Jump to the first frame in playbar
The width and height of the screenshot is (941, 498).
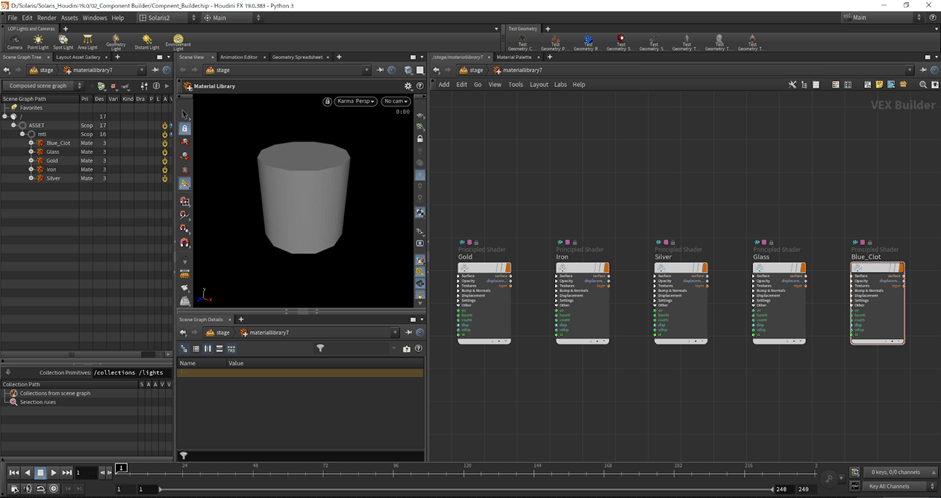point(14,472)
